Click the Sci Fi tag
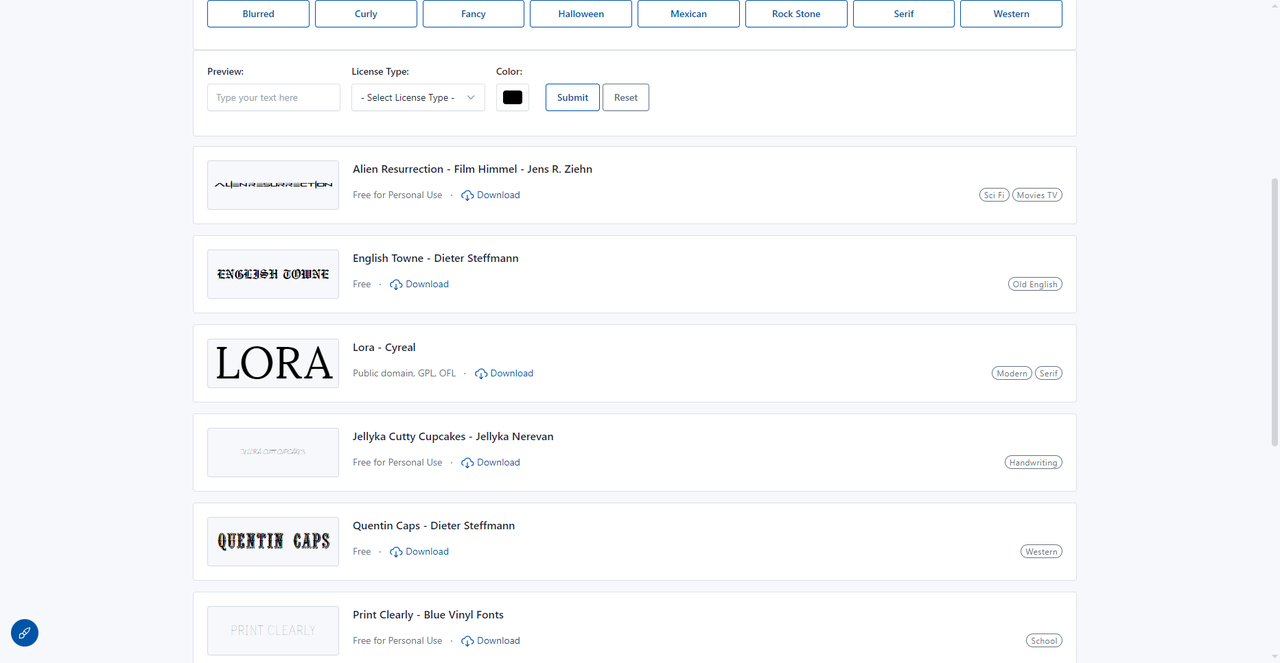This screenshot has height=663, width=1280. coord(994,195)
